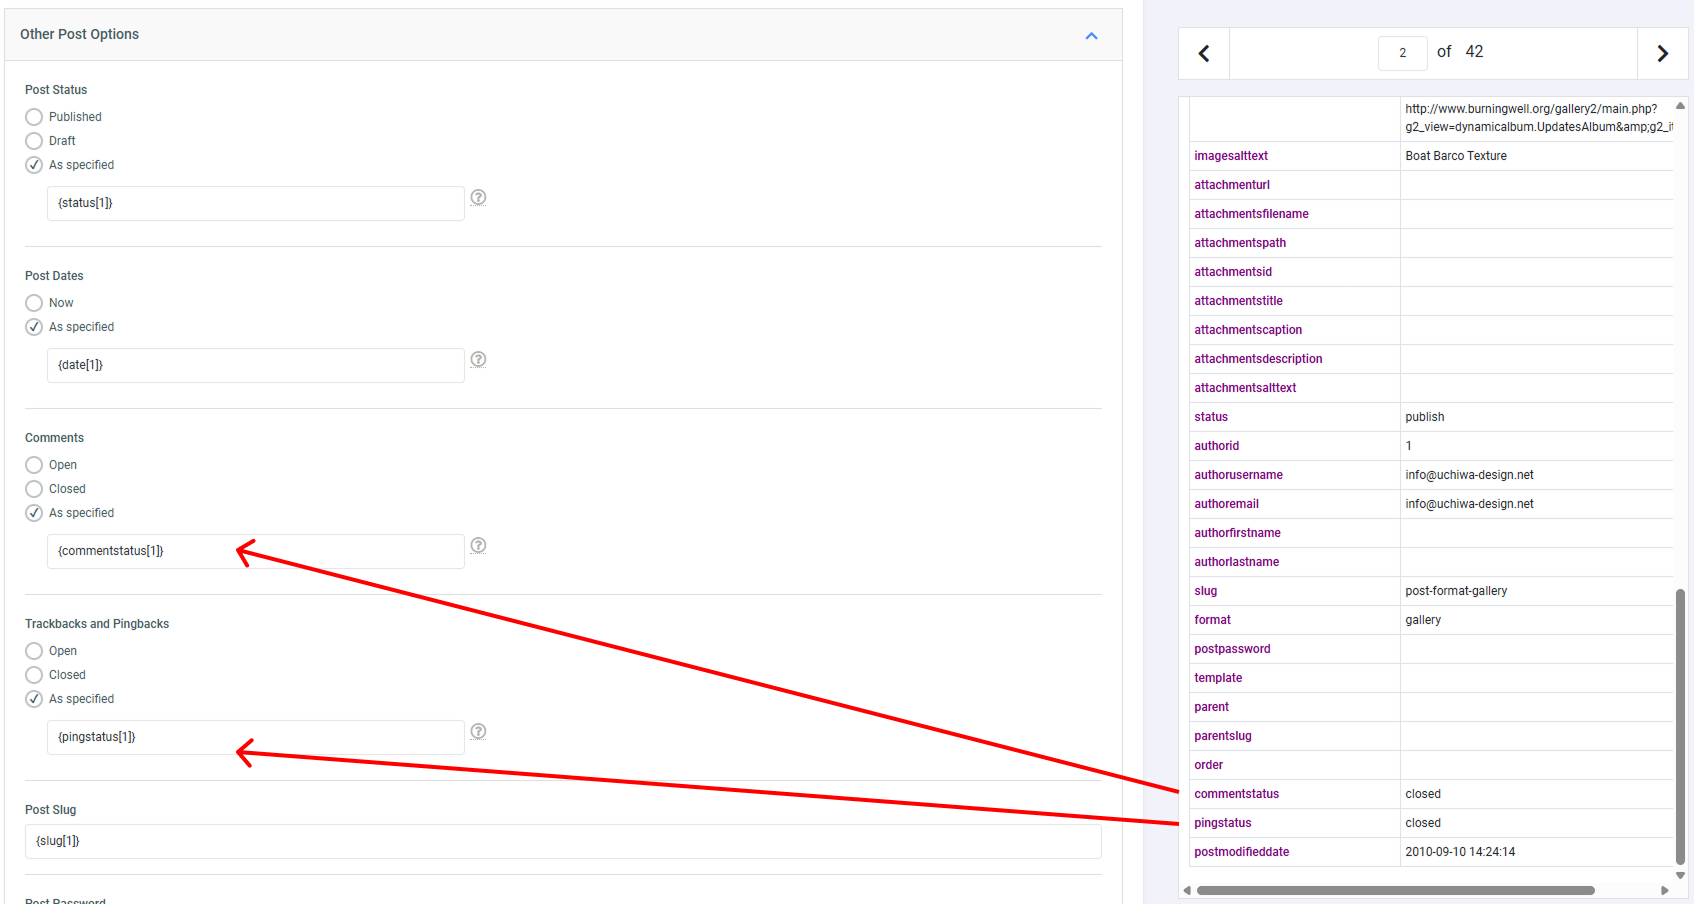
Task: Click the Post Slug input field
Action: [562, 841]
